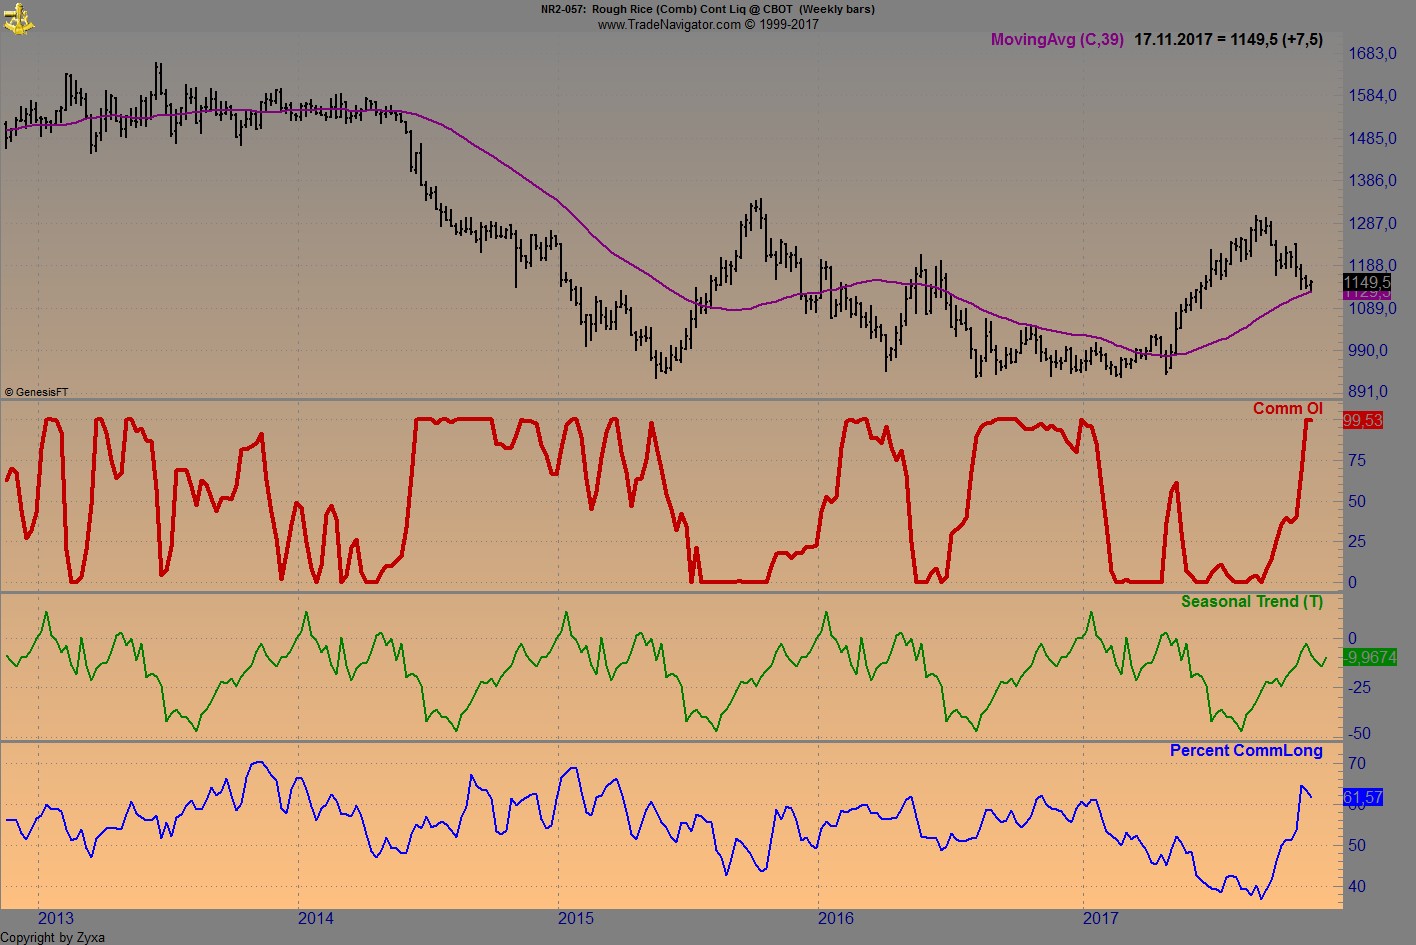Click the Comm OI indicator label
This screenshot has width=1416, height=945.
[x=1287, y=408]
